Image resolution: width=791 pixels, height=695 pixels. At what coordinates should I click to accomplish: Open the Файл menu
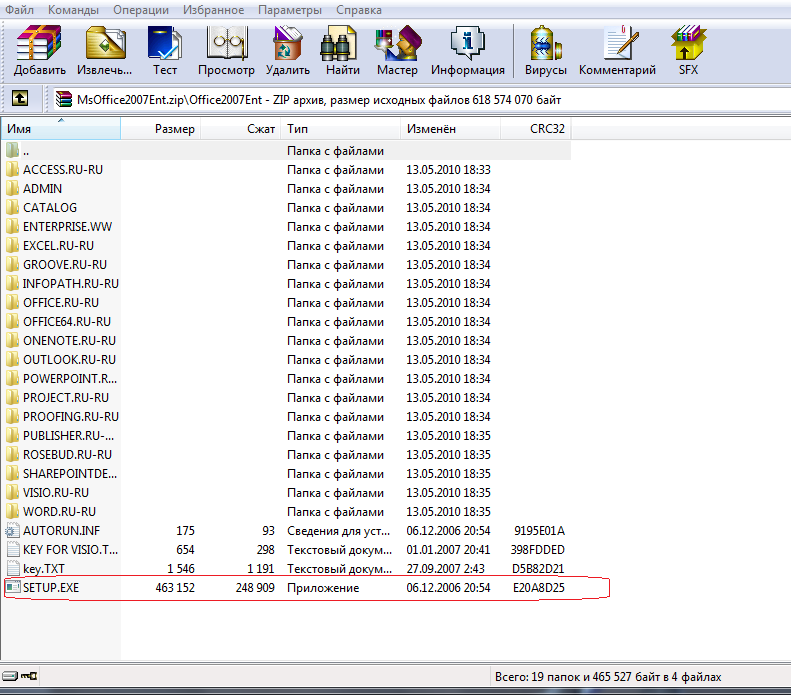pos(19,10)
